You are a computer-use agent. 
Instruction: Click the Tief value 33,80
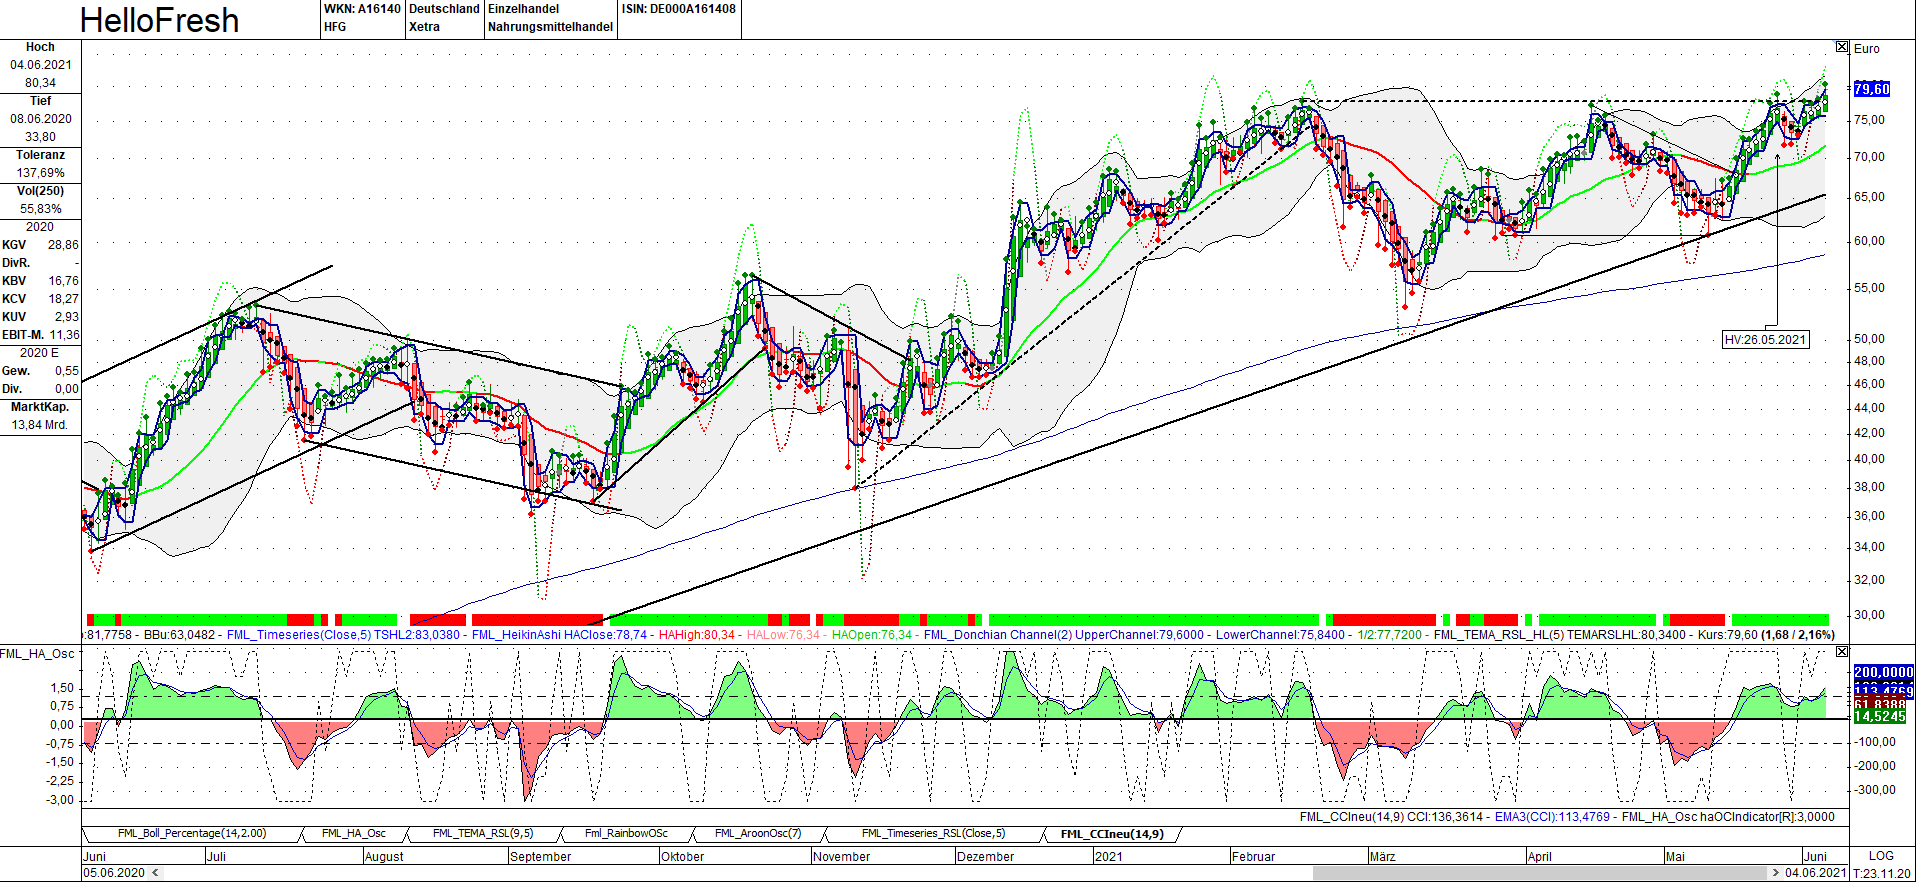(x=40, y=137)
